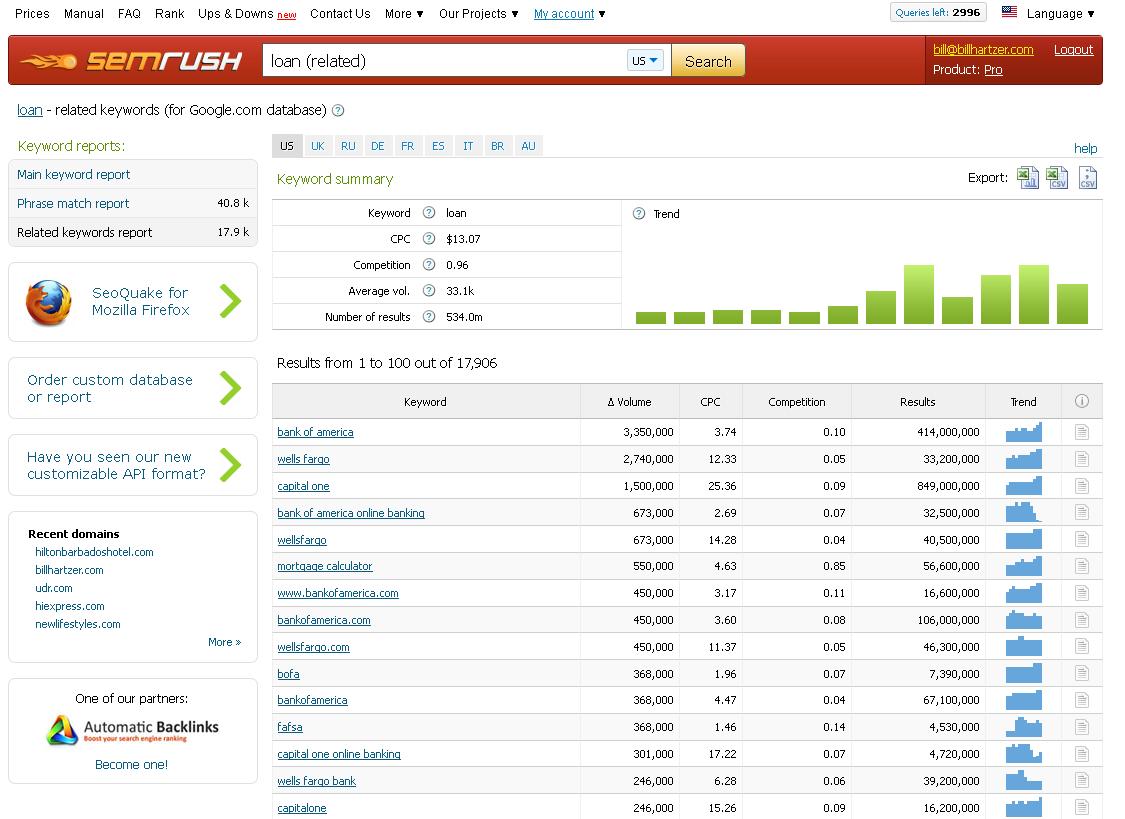
Task: Open page icon for bank of america row
Action: [1082, 432]
